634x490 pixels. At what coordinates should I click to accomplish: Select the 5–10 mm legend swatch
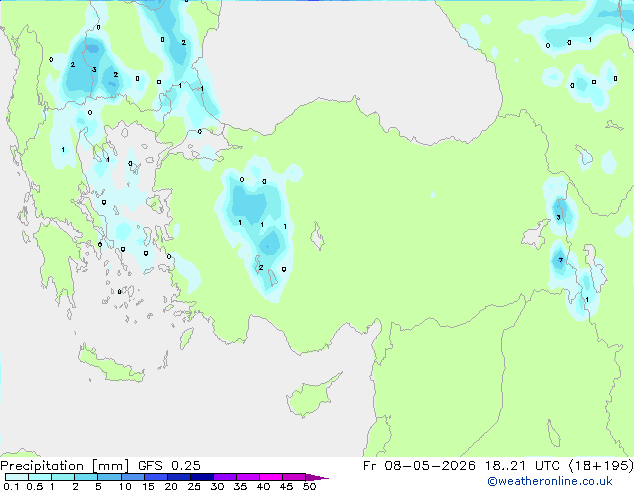click(x=109, y=477)
